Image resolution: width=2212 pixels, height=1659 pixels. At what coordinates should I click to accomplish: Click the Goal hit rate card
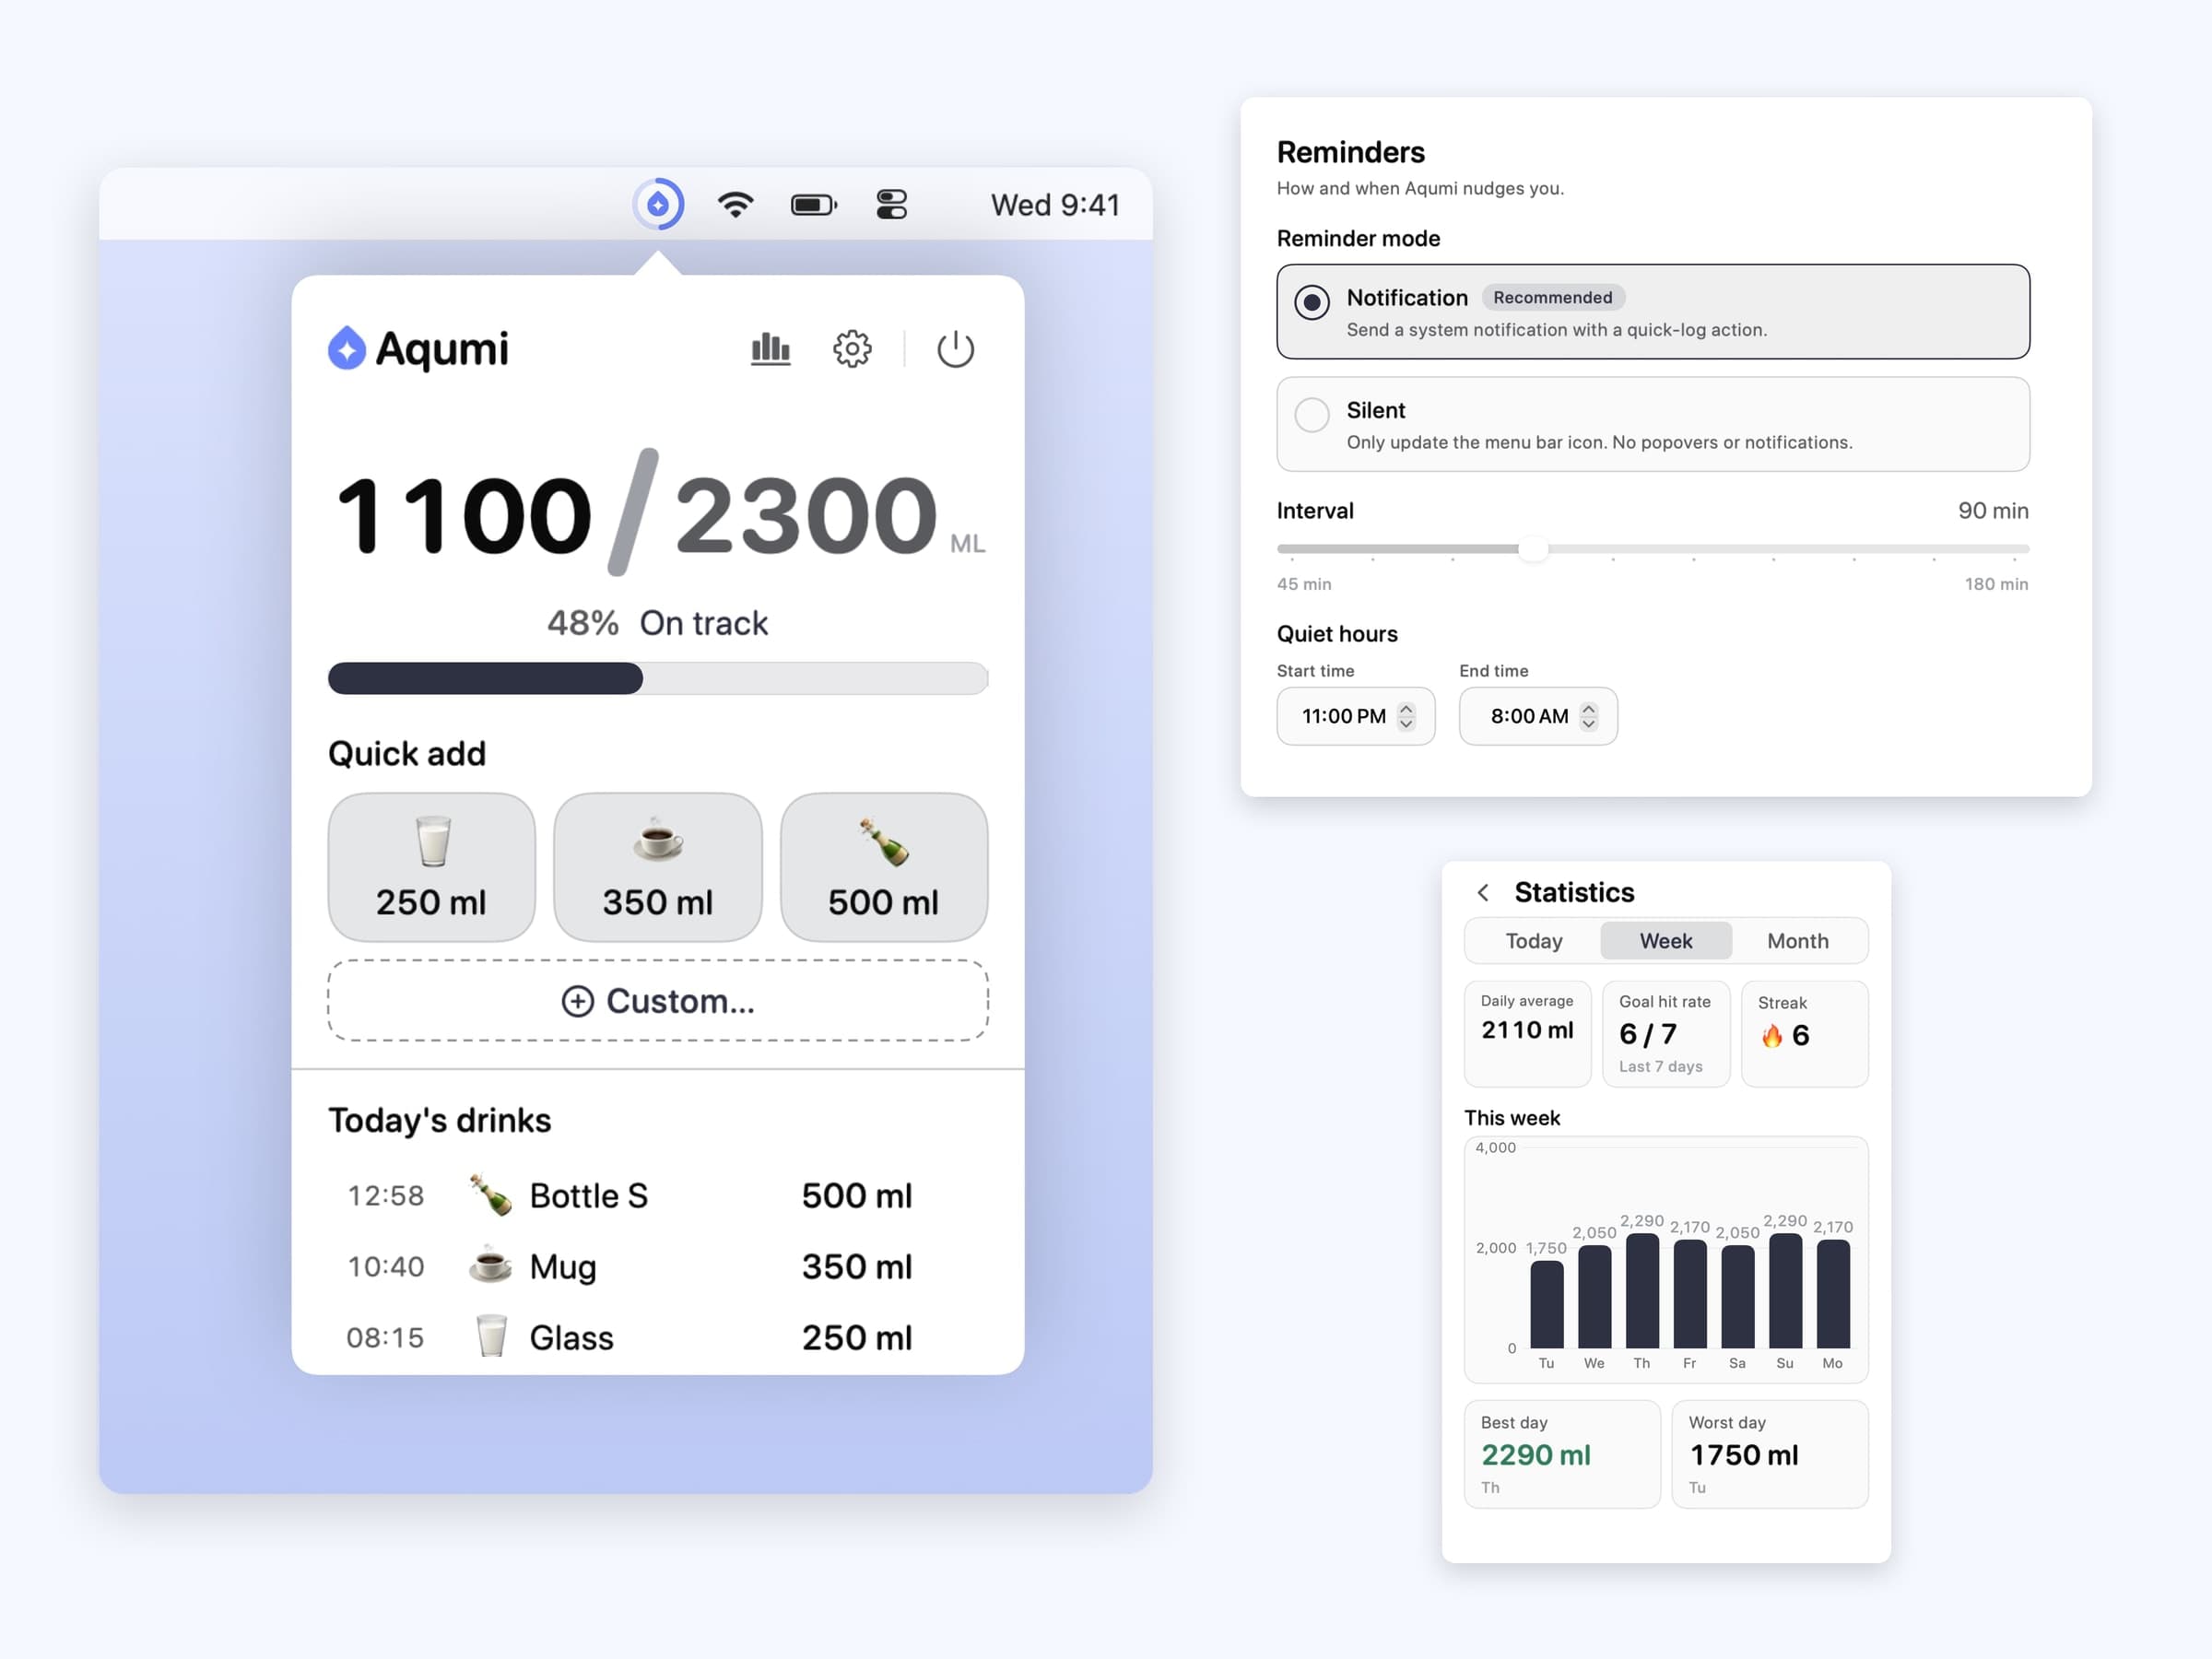point(1666,1033)
